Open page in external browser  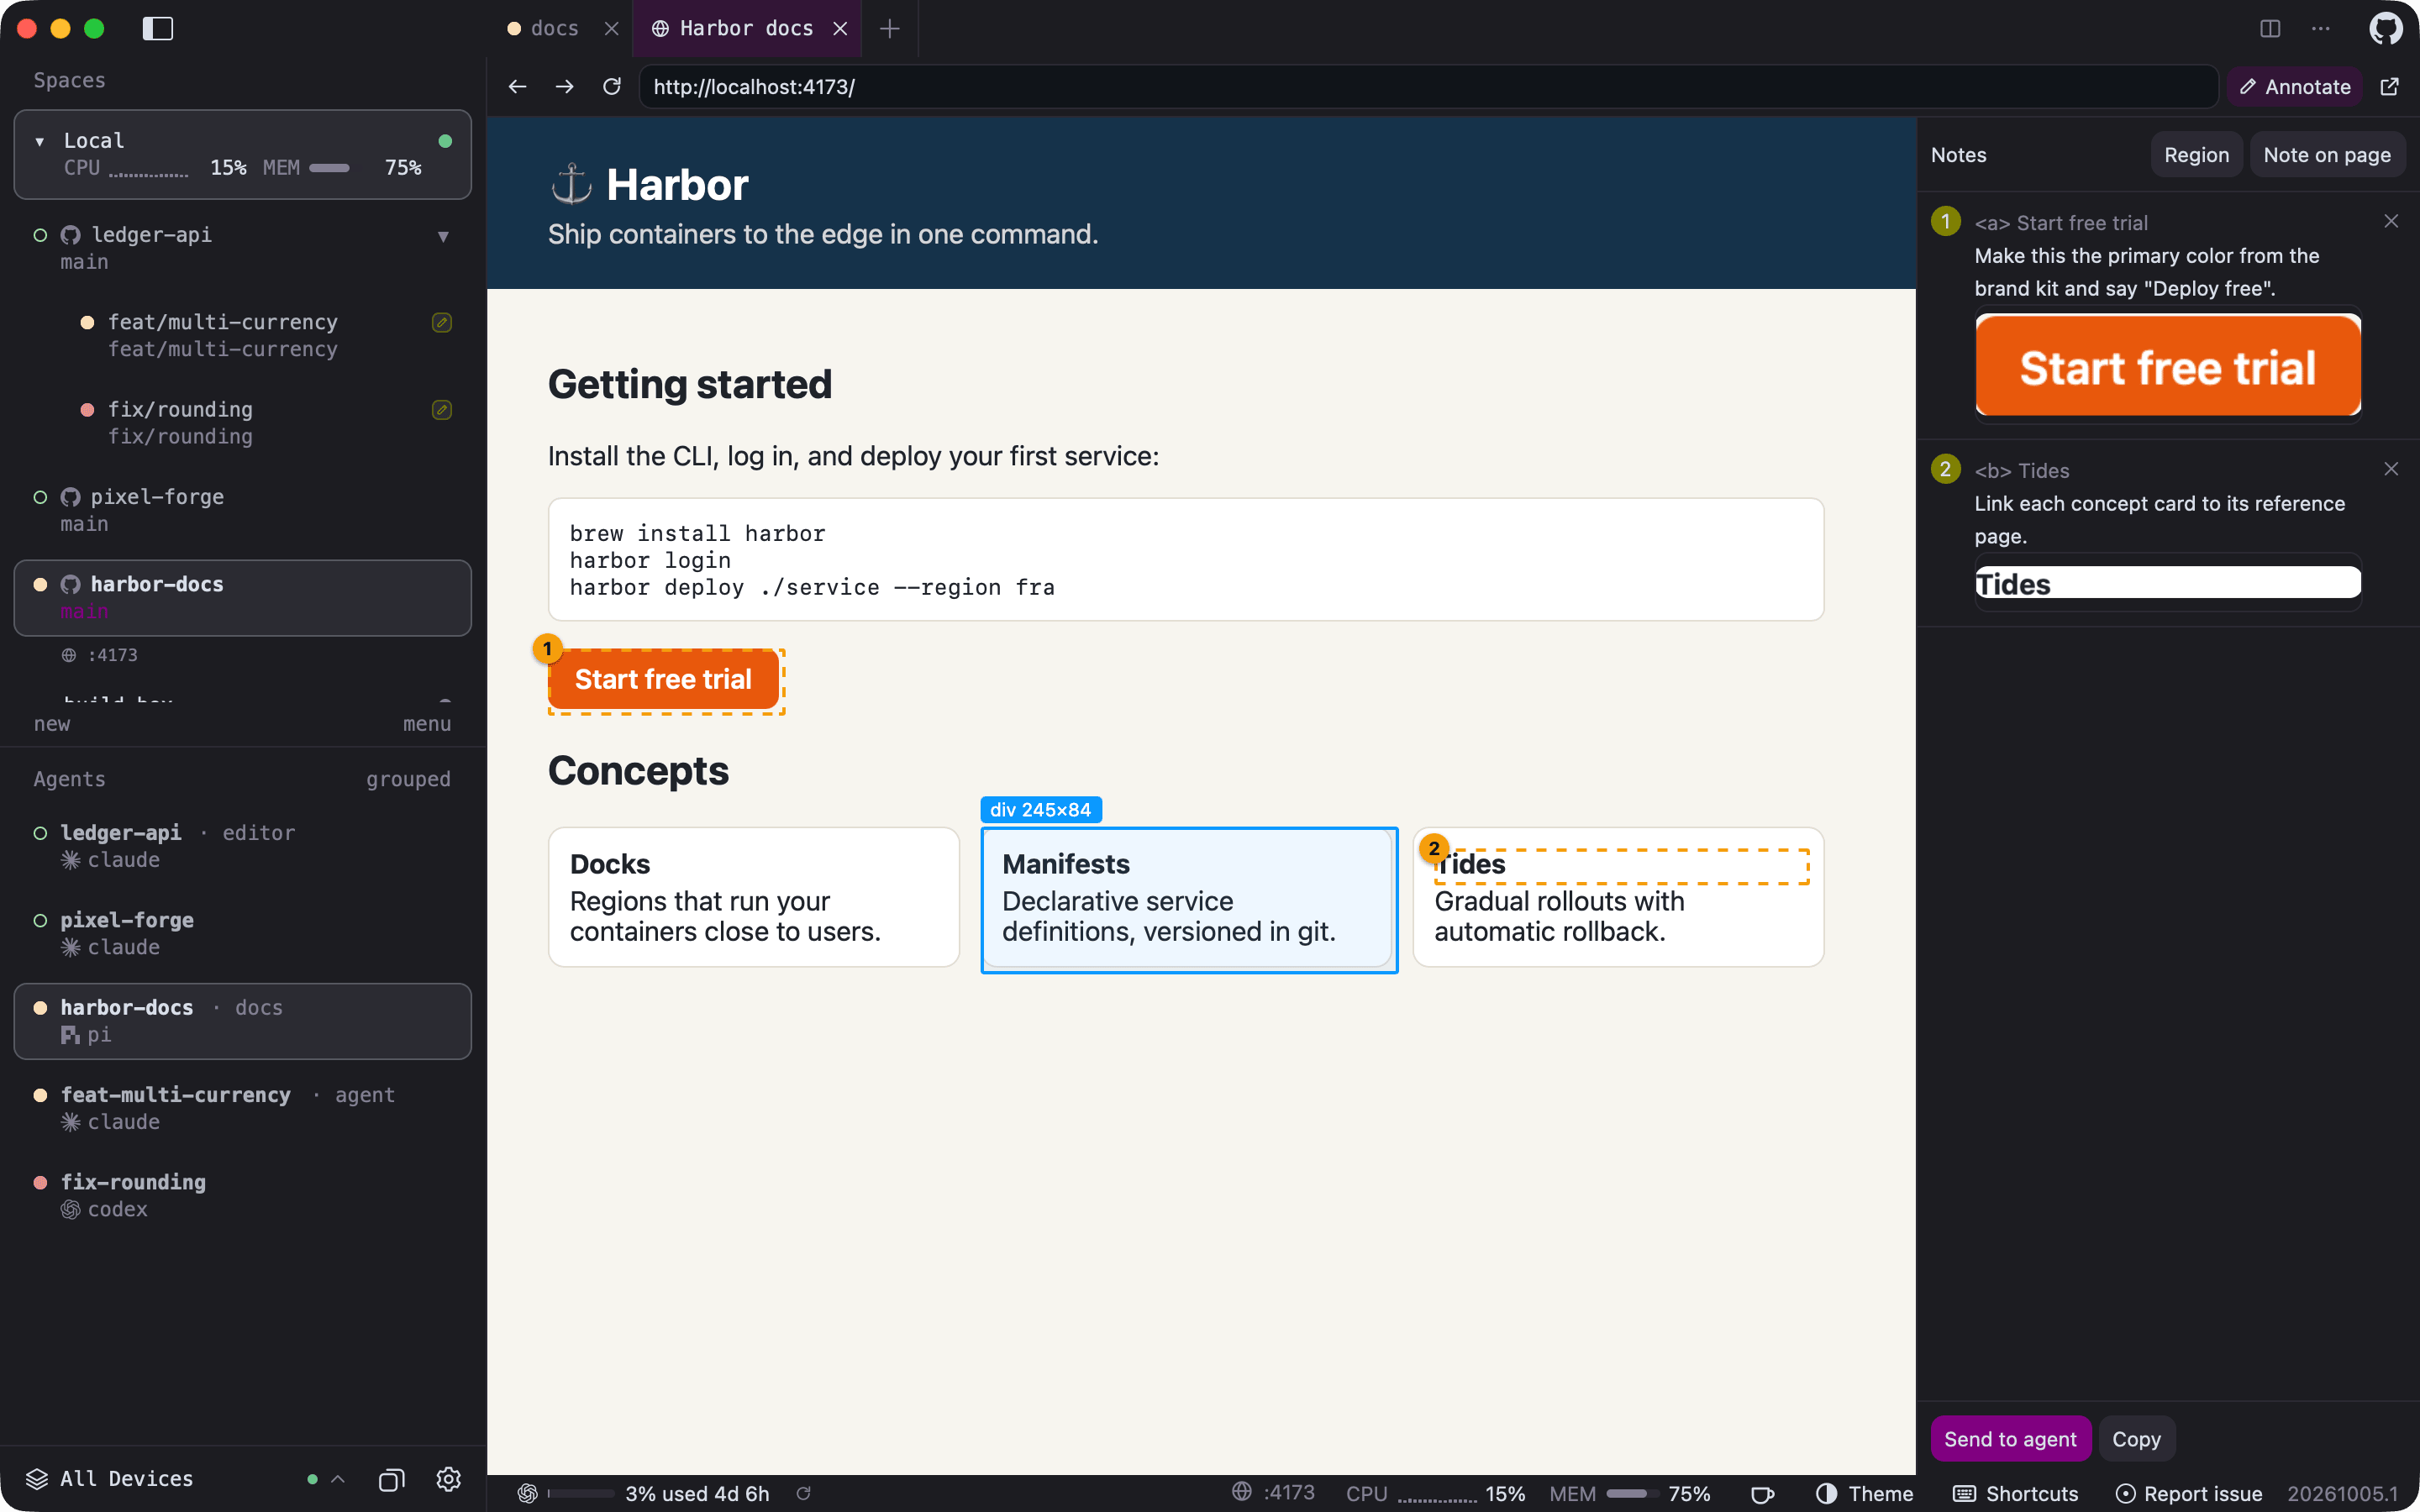click(x=2389, y=87)
